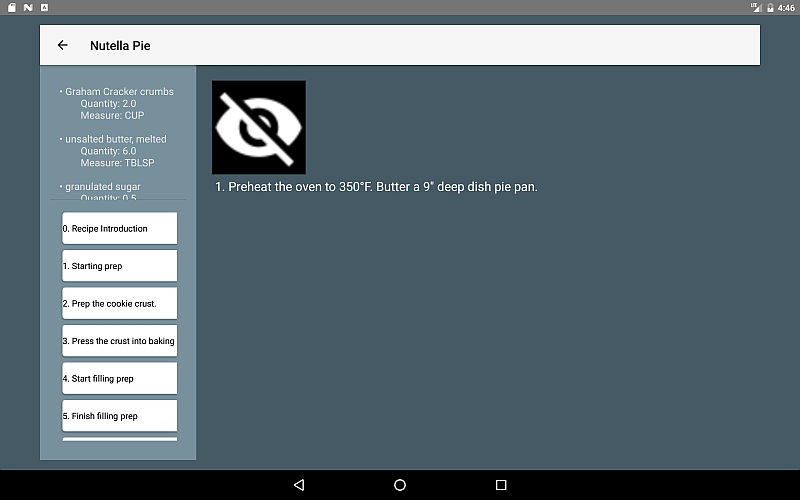Click the Measure: TBLSP line

pos(117,163)
